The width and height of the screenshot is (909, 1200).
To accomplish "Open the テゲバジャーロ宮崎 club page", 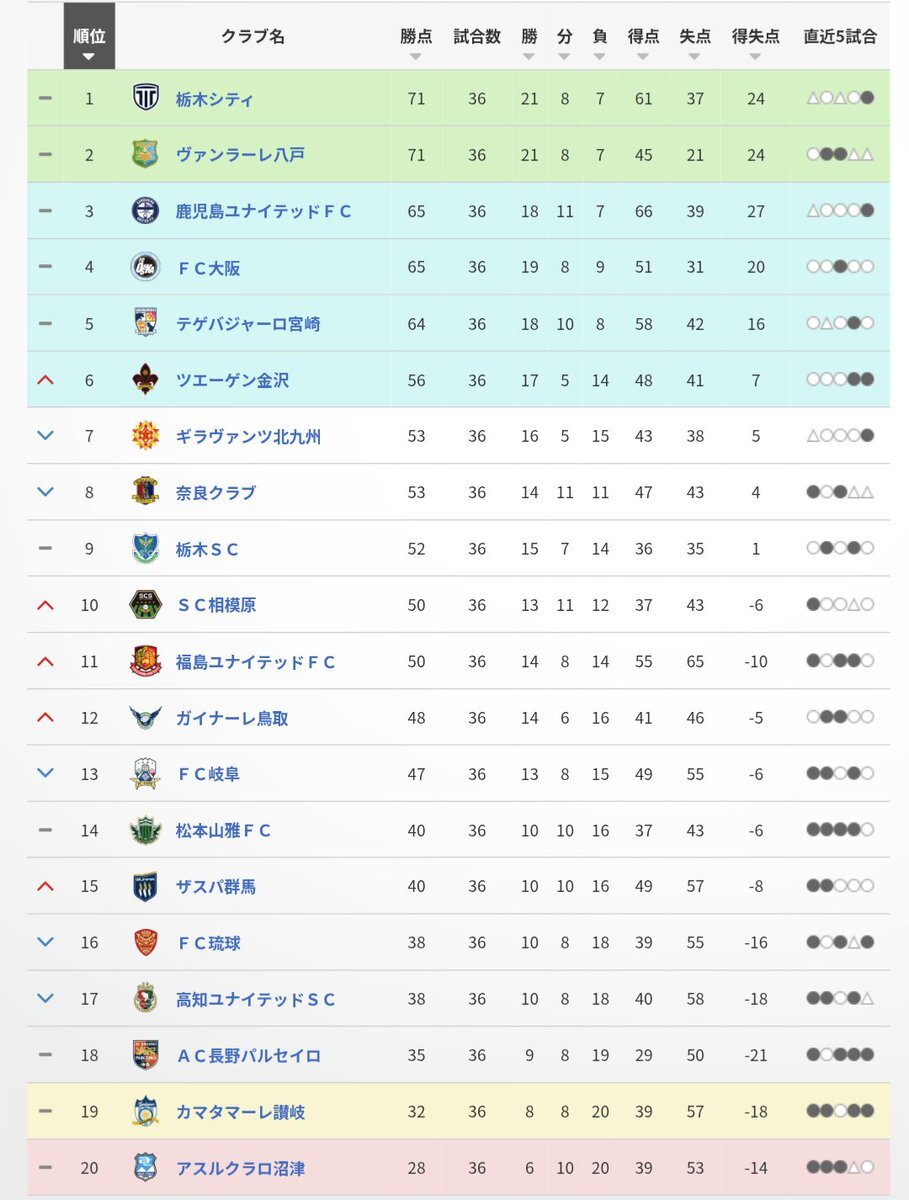I will click(x=248, y=323).
